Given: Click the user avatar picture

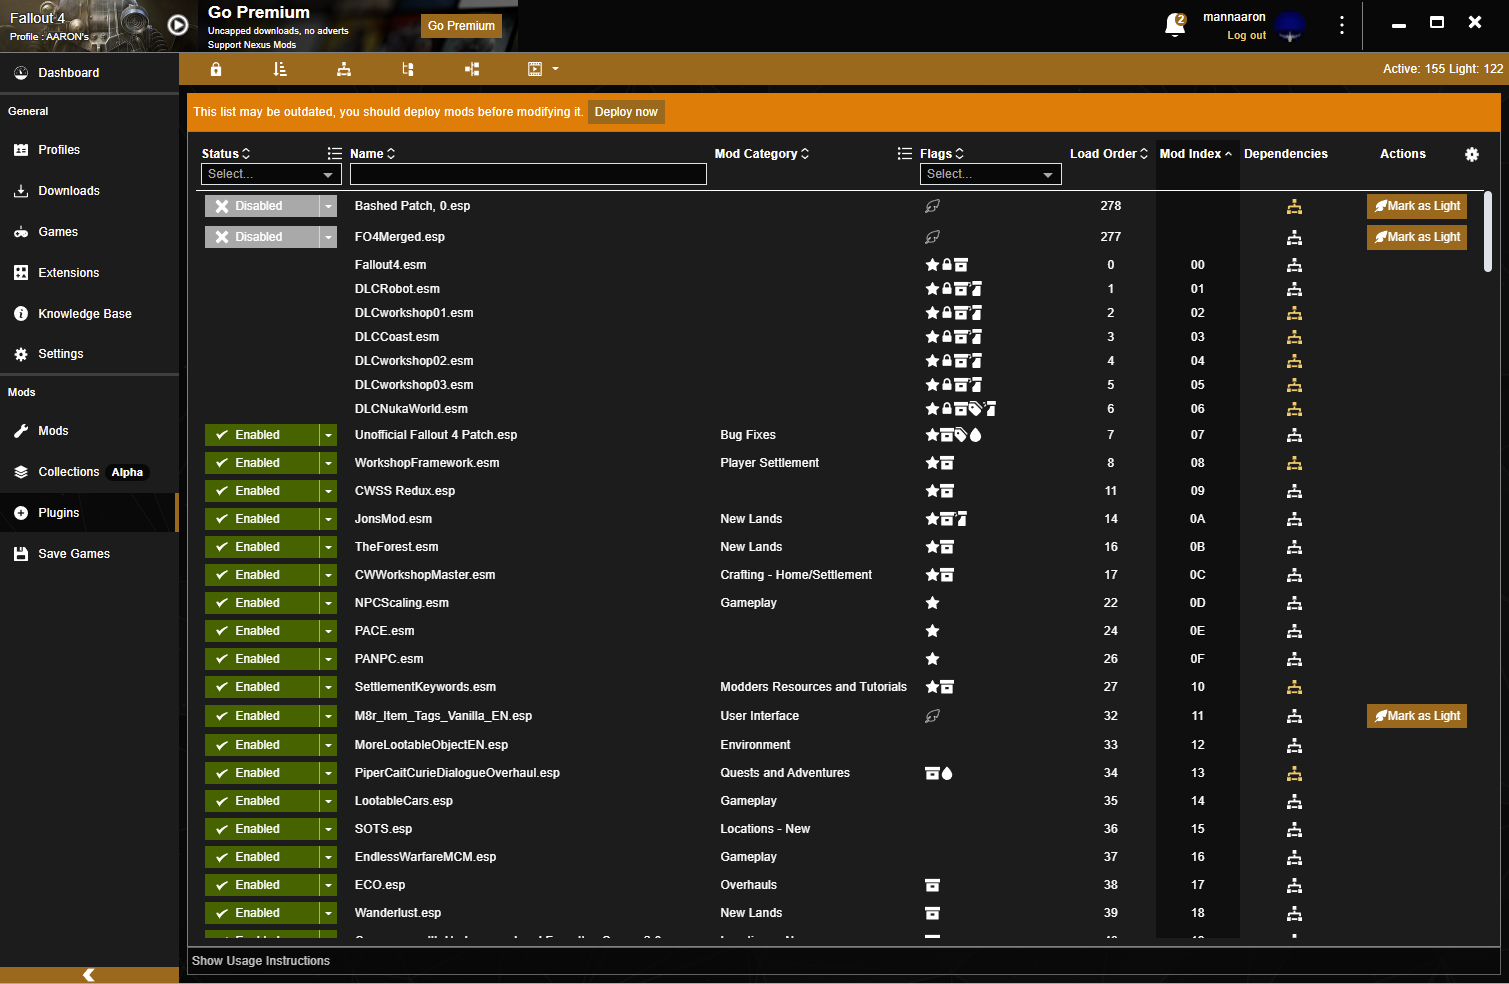Looking at the screenshot, I should (x=1291, y=26).
